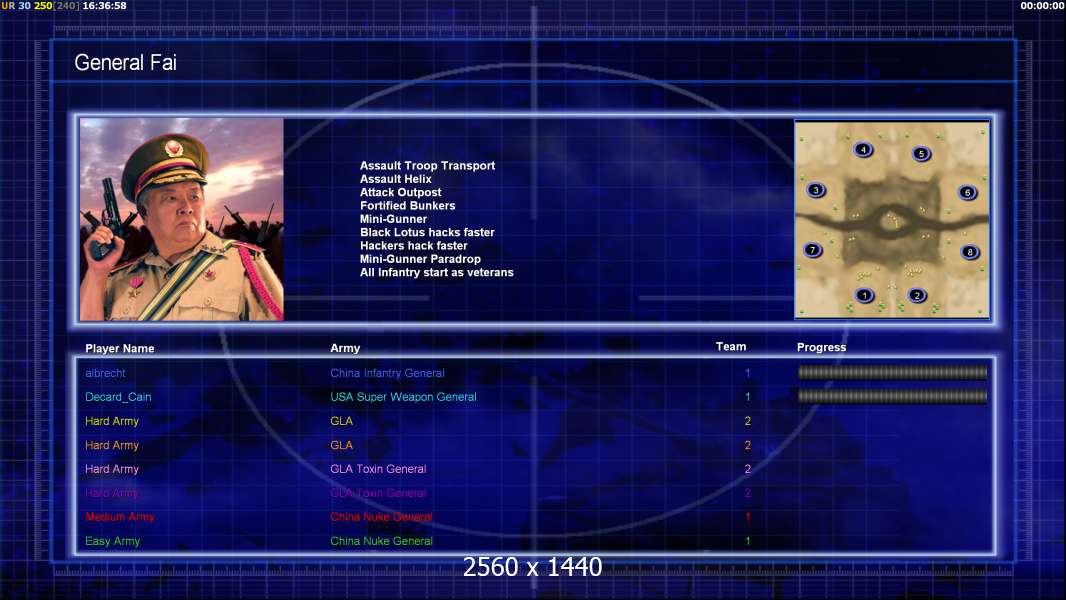Click the 'Easy Army' player name
Viewport: 1066px width, 600px height.
coord(112,542)
